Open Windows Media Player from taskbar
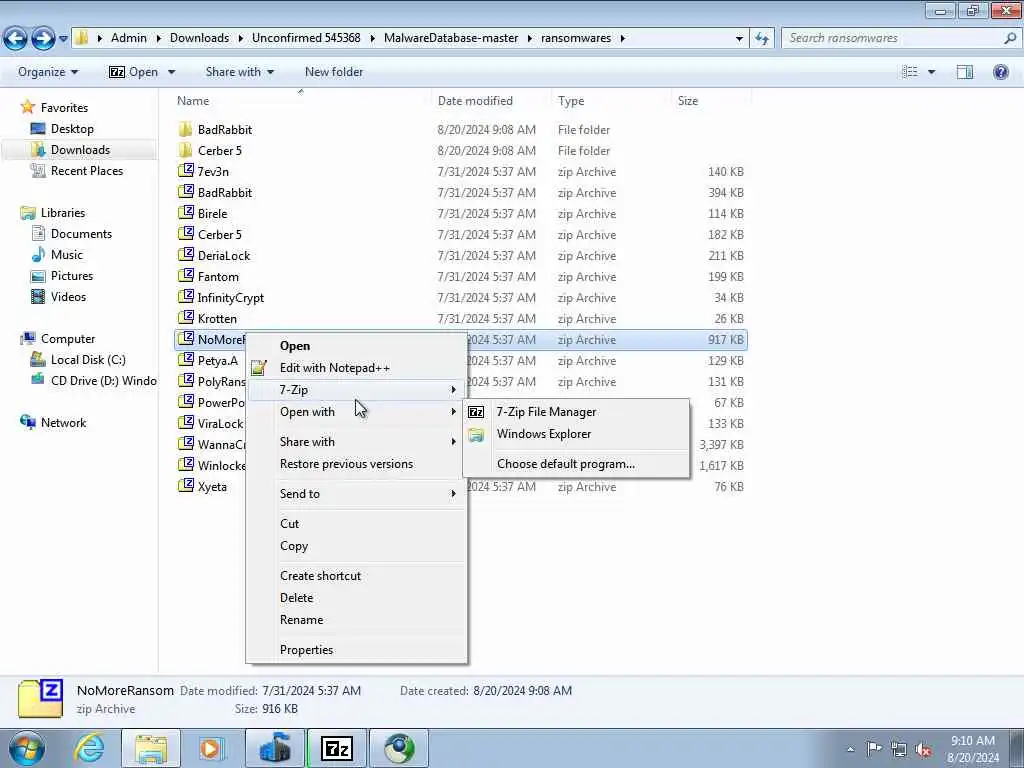This screenshot has width=1024, height=768. tap(211, 748)
